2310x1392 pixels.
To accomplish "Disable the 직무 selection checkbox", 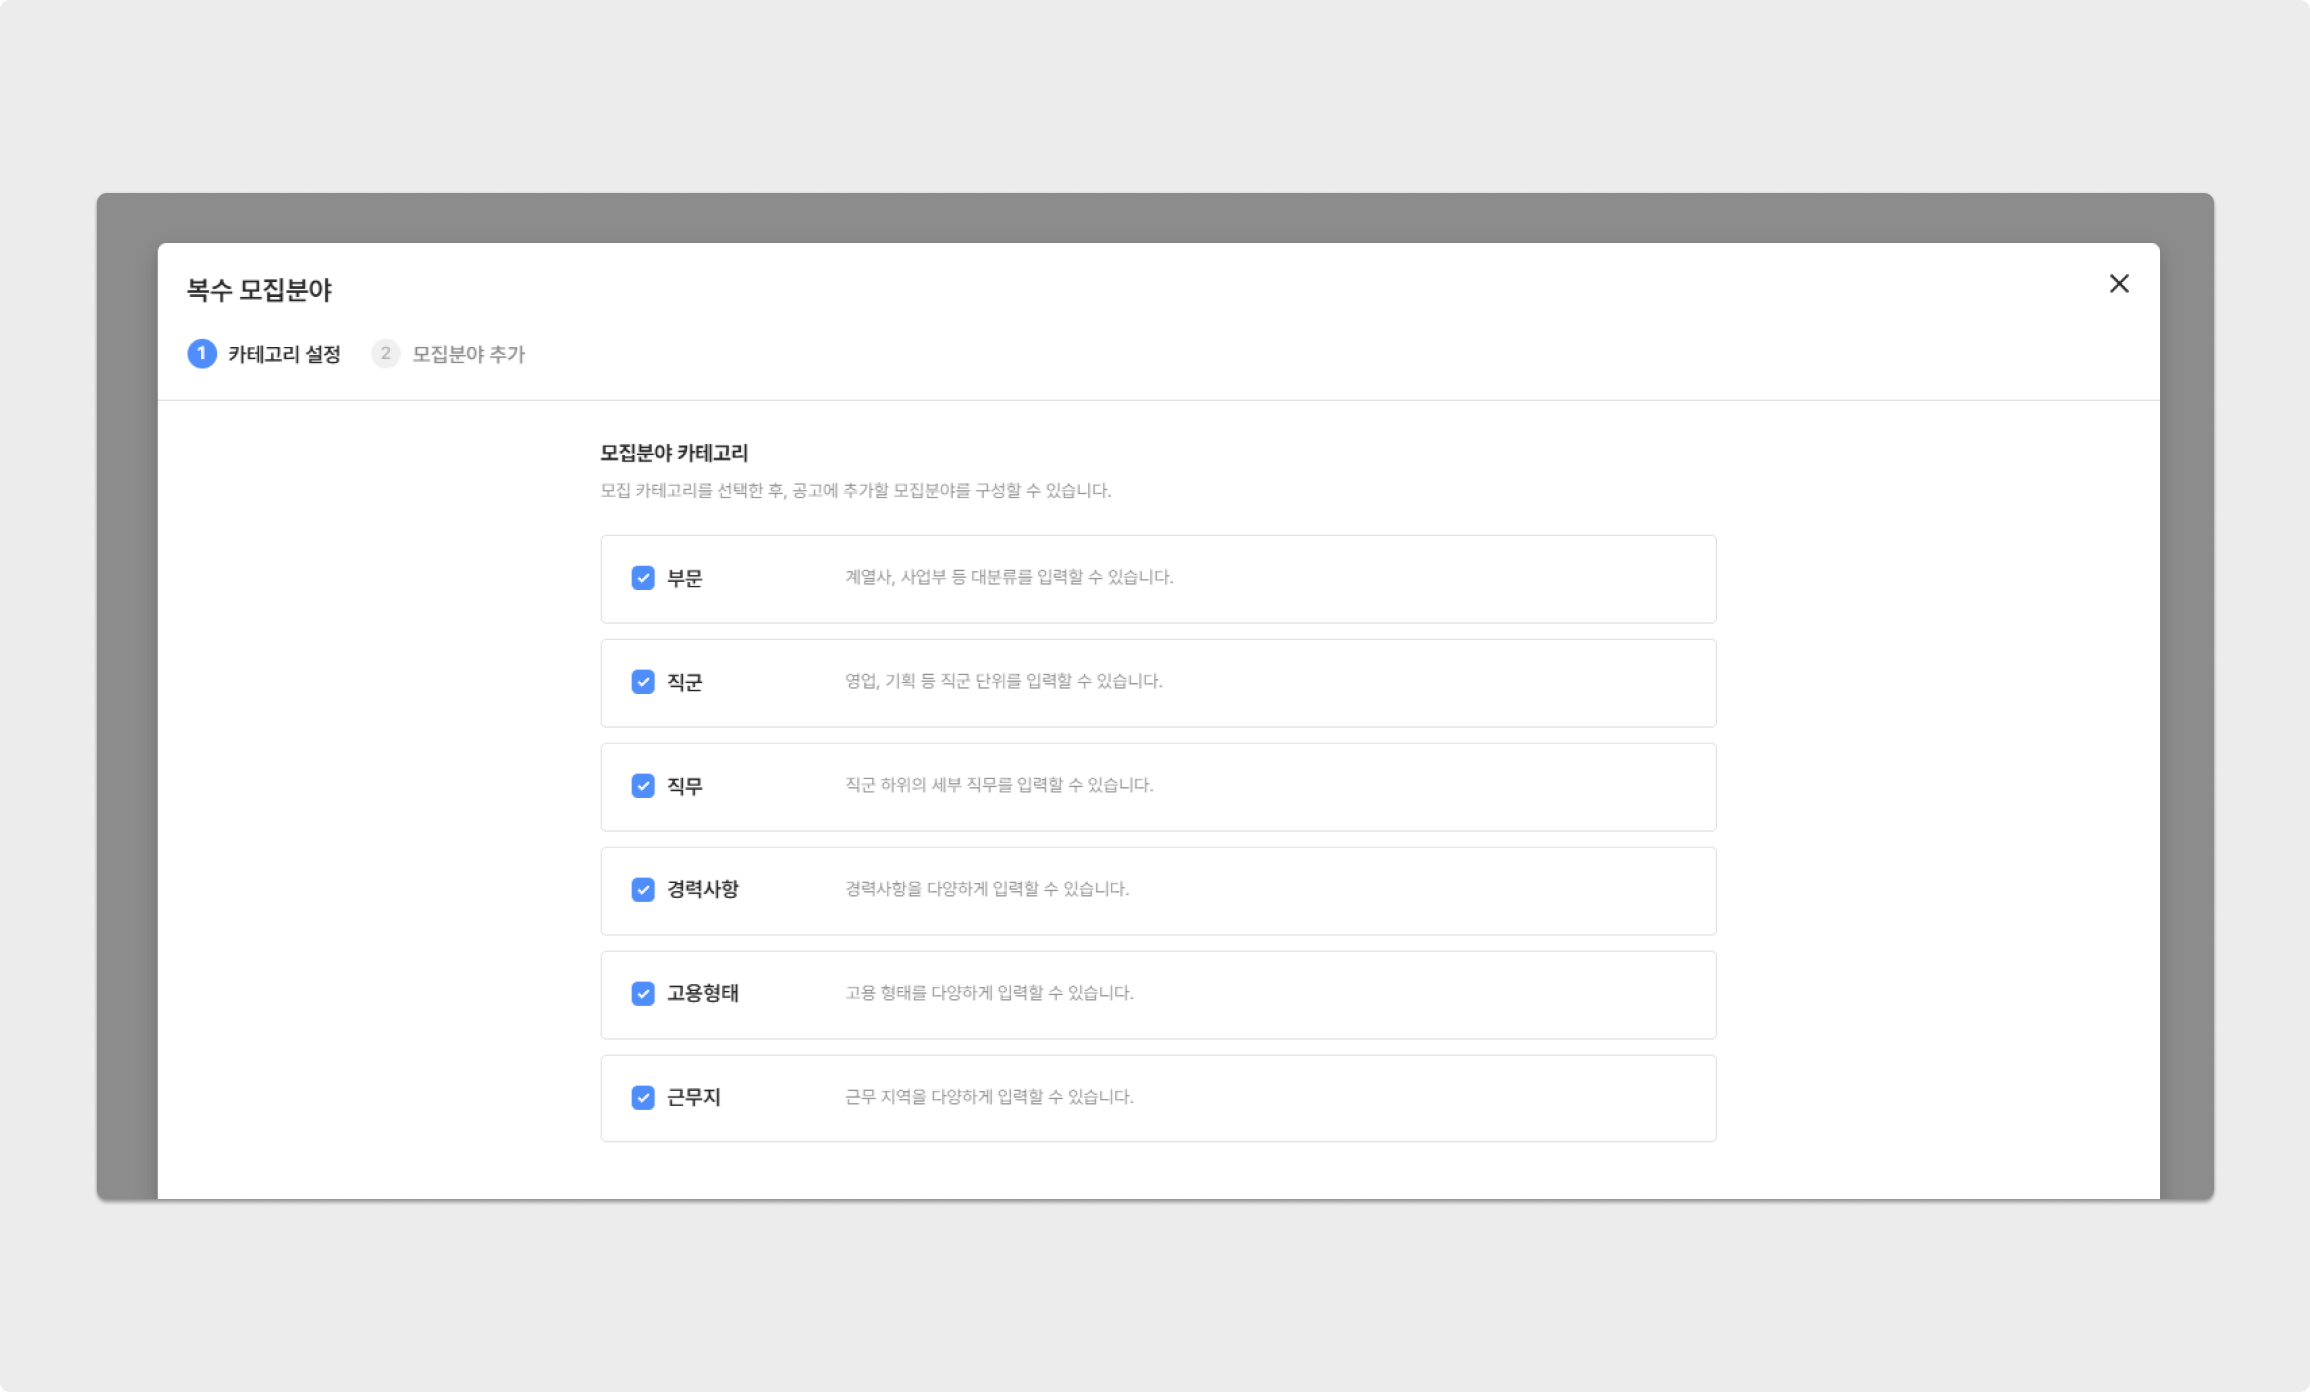I will click(x=642, y=785).
